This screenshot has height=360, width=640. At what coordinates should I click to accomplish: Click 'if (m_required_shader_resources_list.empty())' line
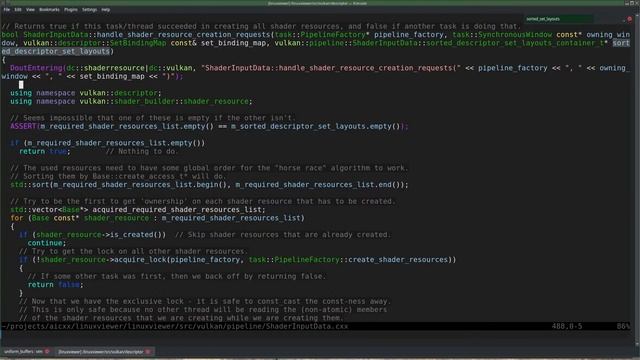click(107, 143)
